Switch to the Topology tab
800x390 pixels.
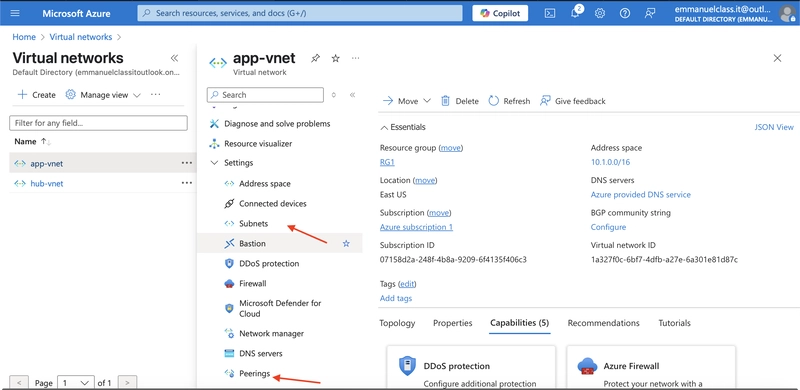[x=397, y=323]
